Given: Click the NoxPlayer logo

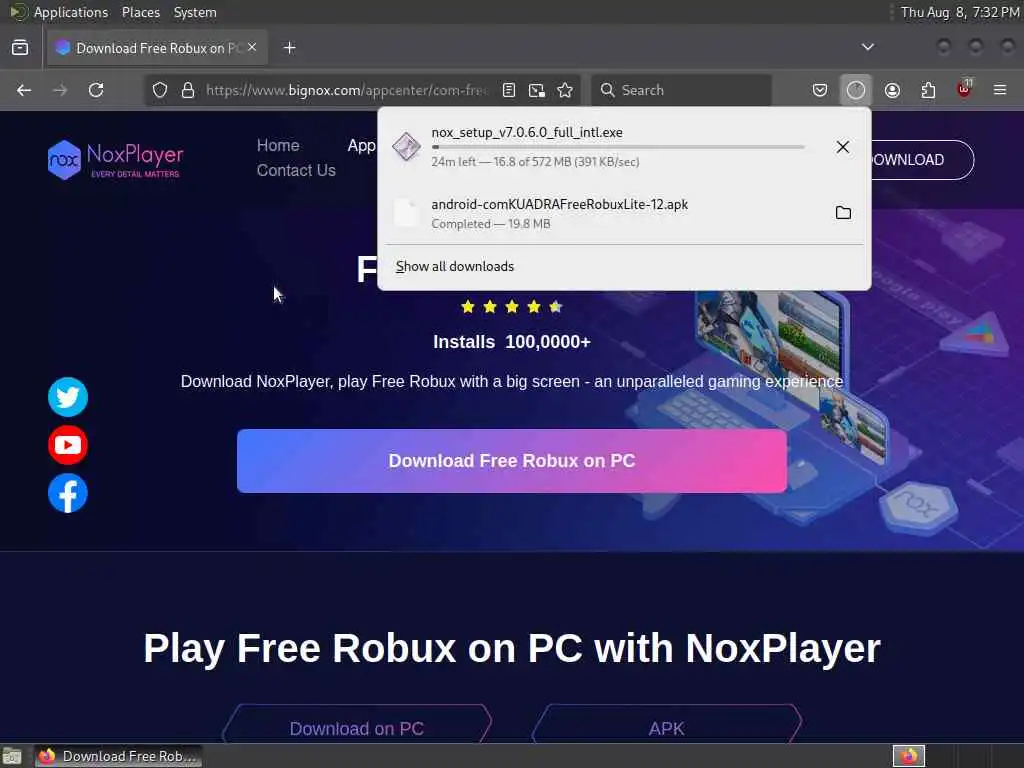Looking at the screenshot, I should (116, 159).
